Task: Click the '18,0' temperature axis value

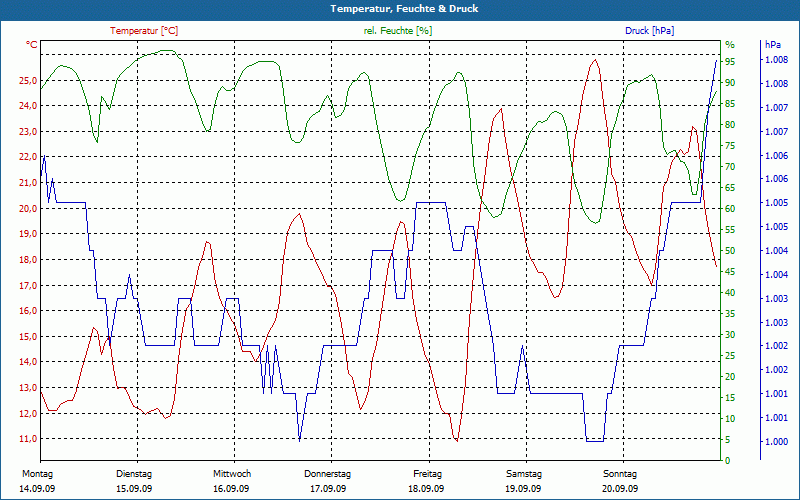Action: (28, 260)
